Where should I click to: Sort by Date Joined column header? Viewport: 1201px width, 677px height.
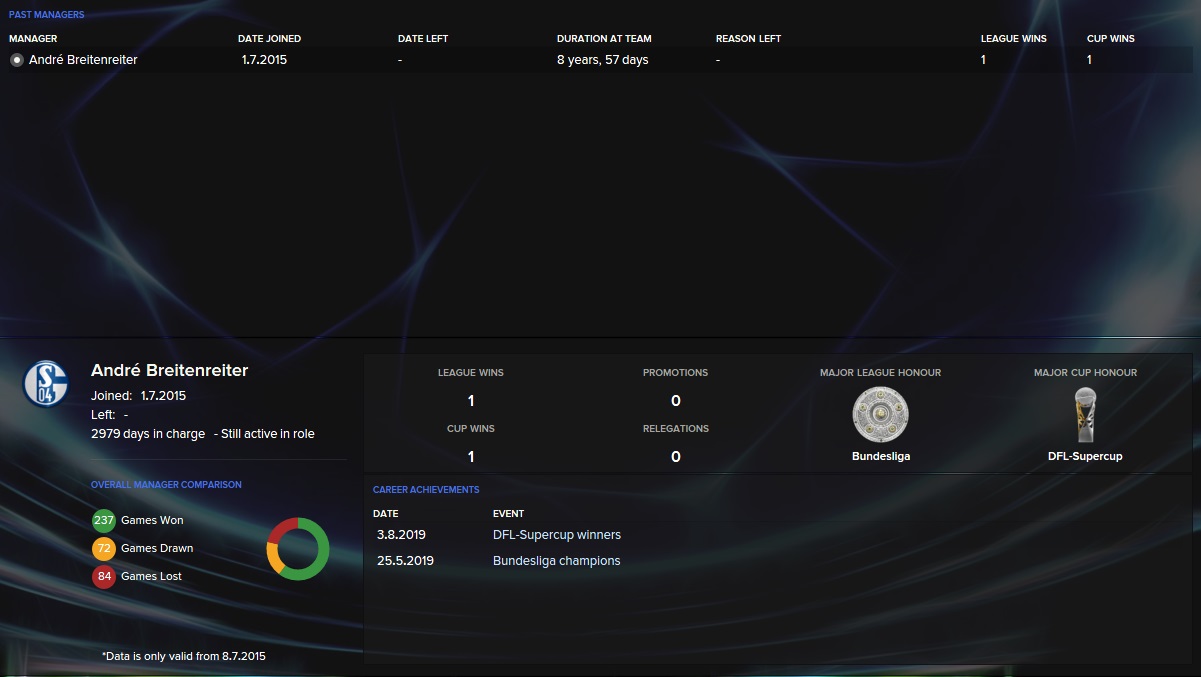point(269,39)
